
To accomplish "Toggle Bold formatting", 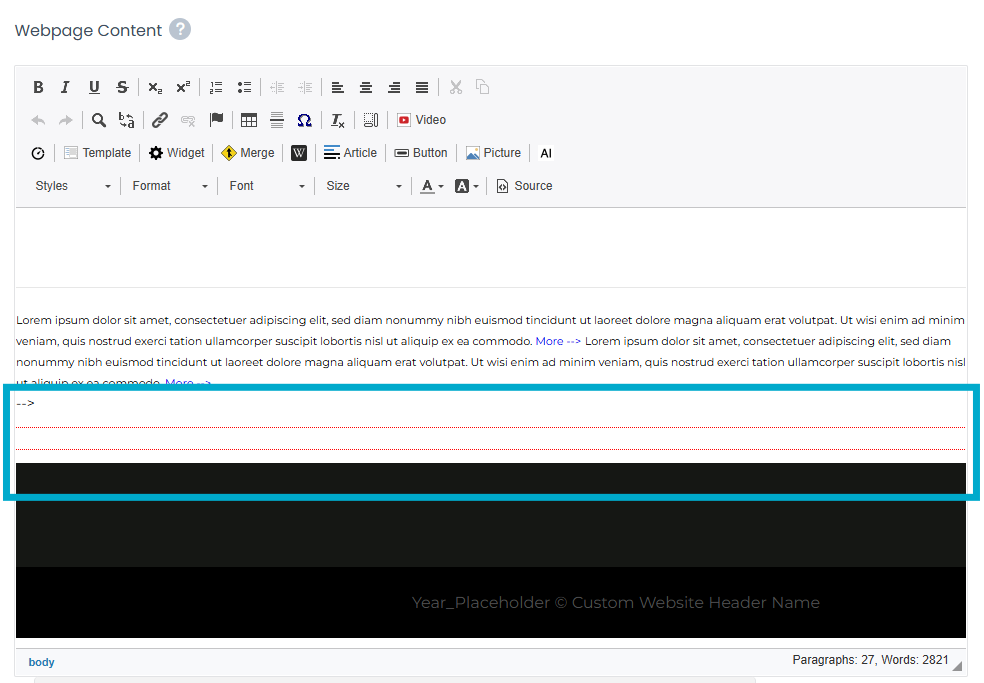I will pos(38,87).
